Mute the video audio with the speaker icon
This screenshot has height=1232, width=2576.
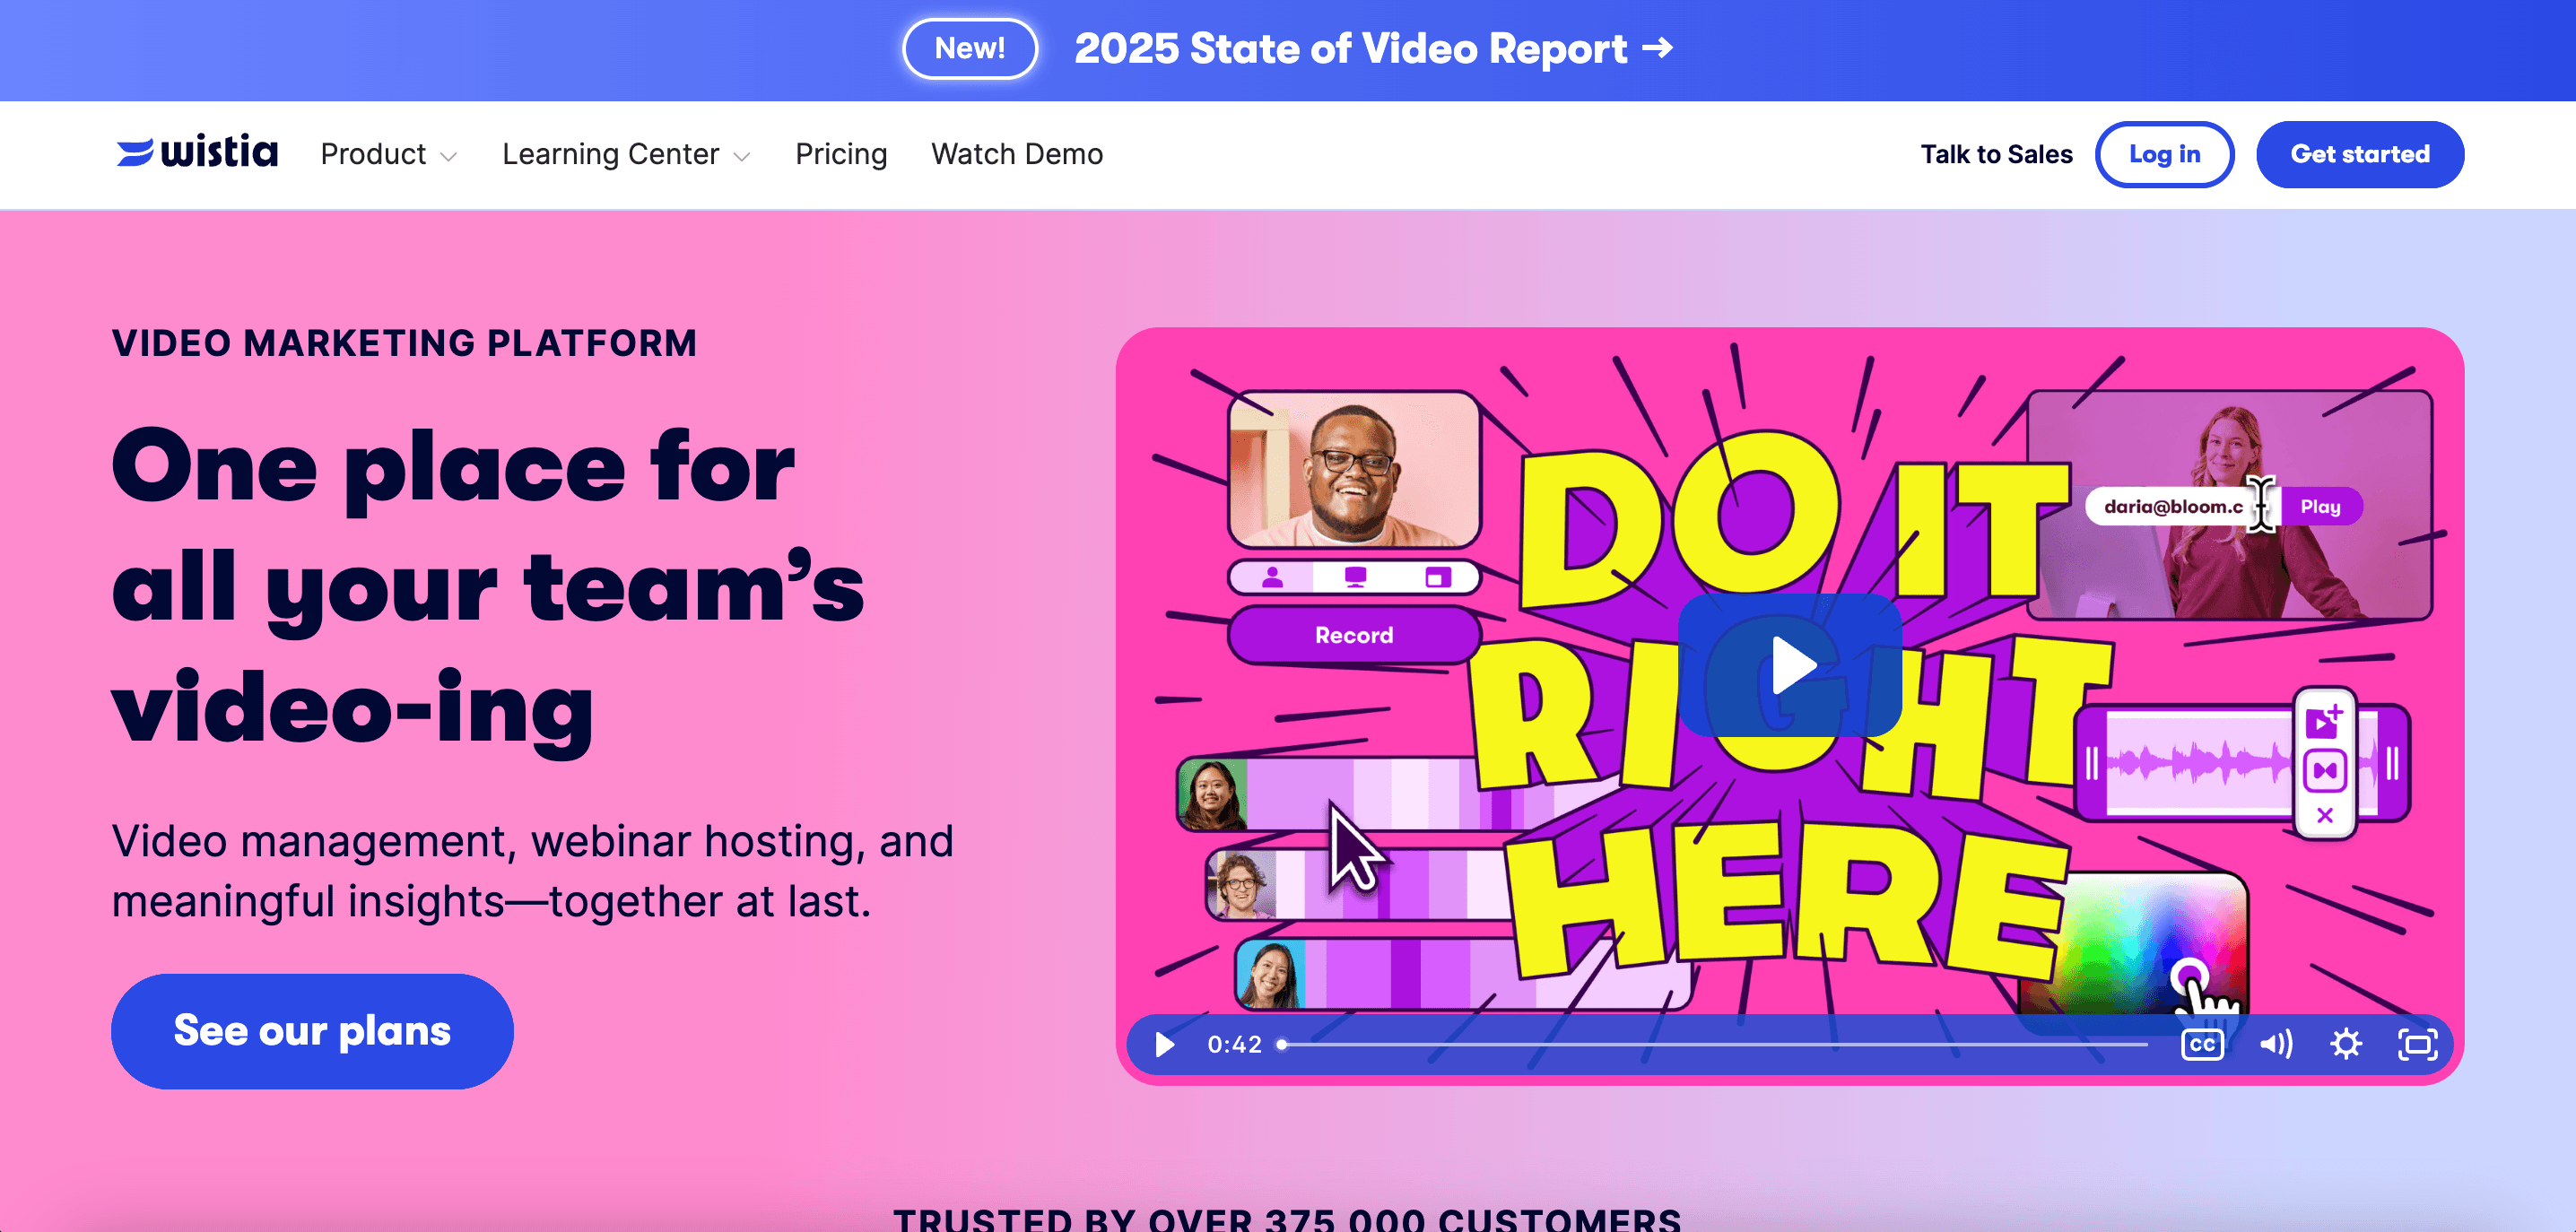coord(2277,1045)
